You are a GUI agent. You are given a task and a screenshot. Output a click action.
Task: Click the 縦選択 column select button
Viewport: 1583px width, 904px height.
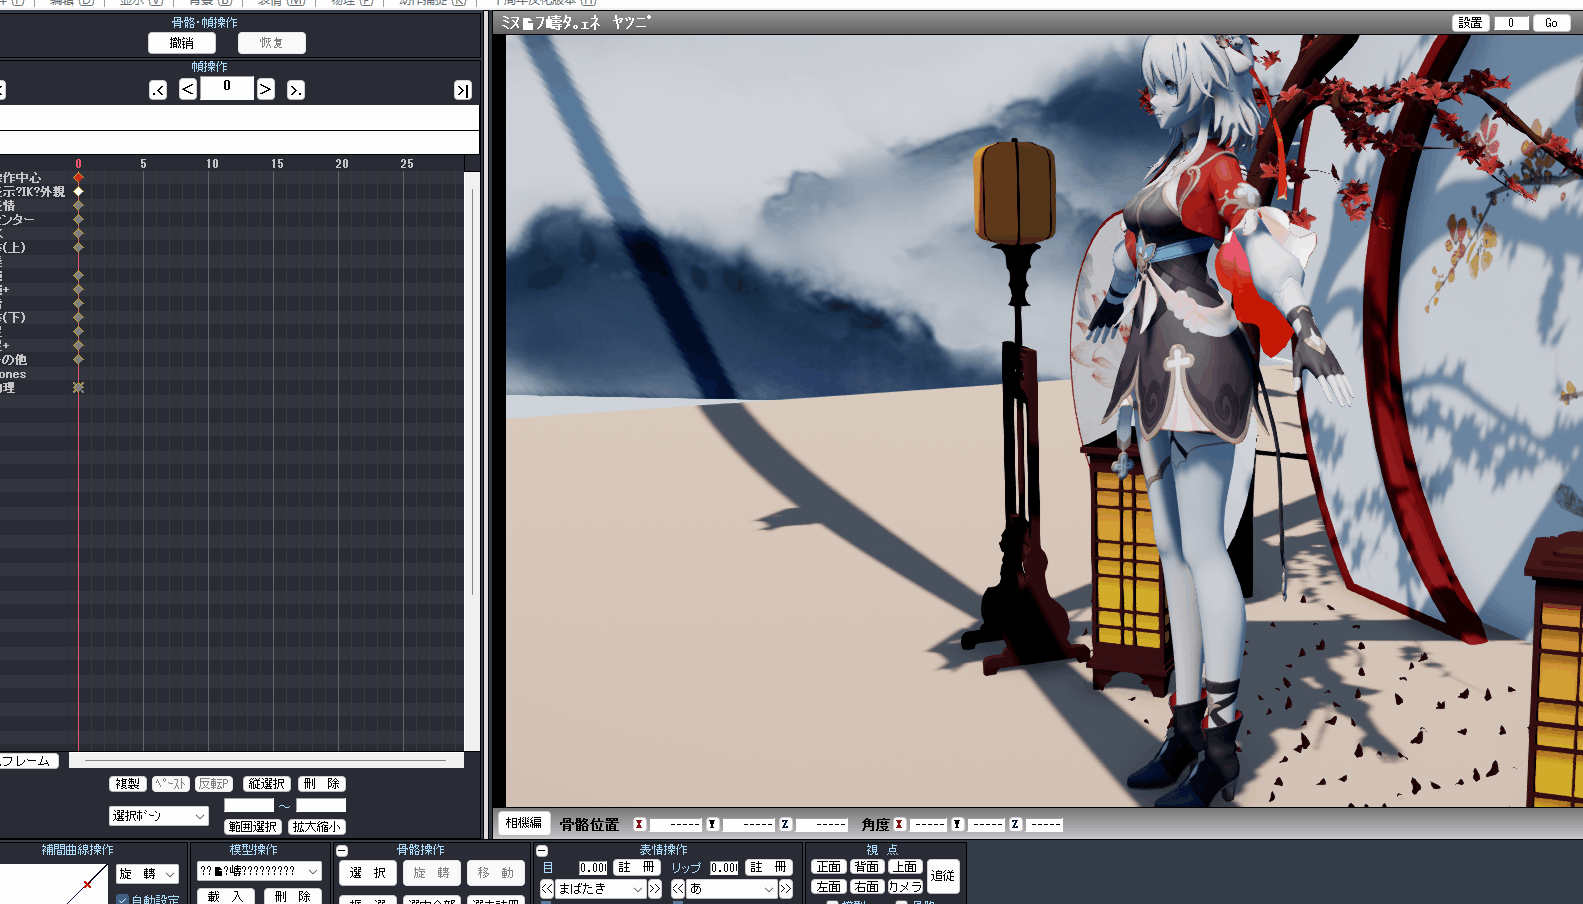(x=267, y=784)
